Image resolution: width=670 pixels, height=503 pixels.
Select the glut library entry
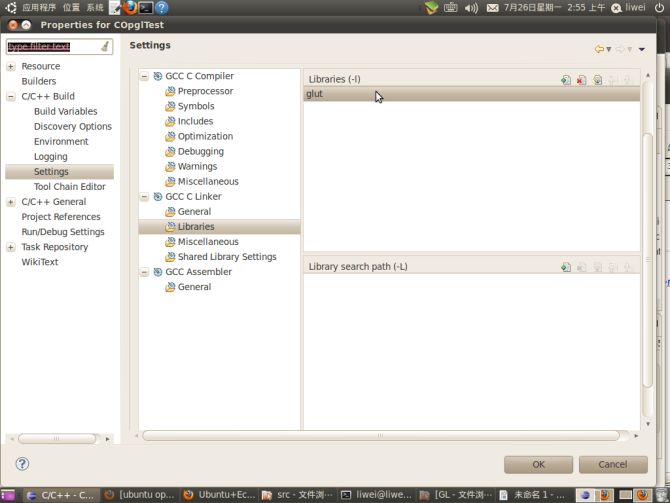(x=314, y=94)
